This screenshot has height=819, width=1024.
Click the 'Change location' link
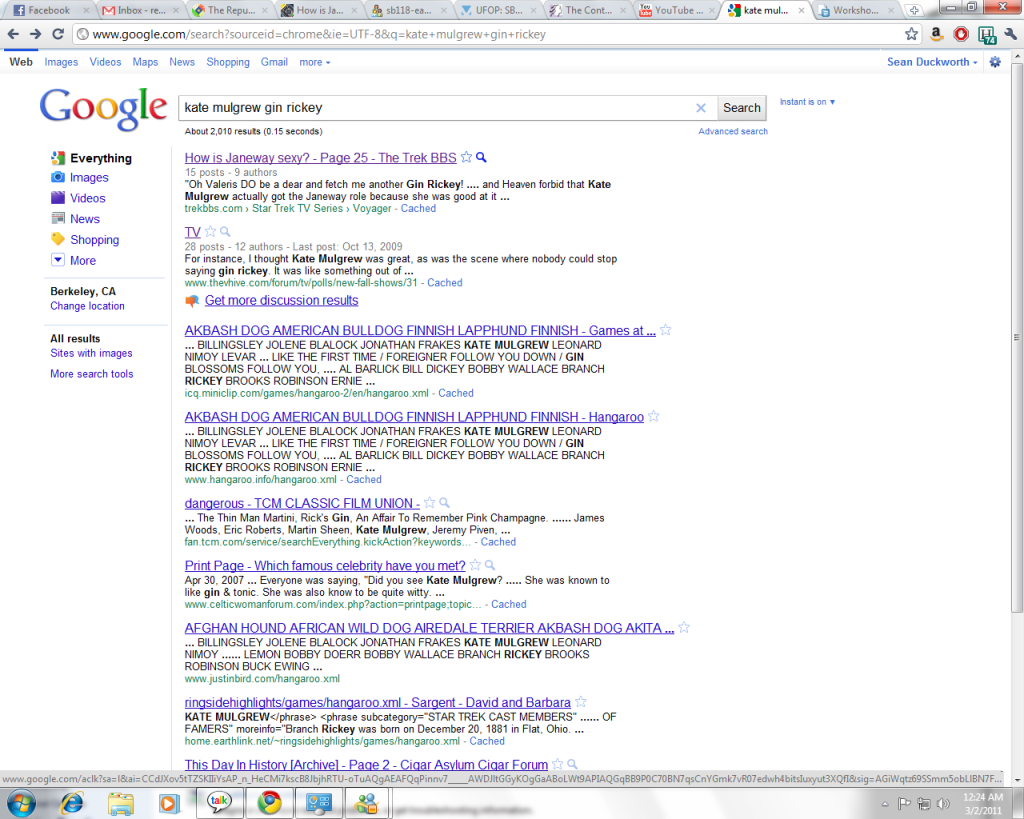coord(88,306)
